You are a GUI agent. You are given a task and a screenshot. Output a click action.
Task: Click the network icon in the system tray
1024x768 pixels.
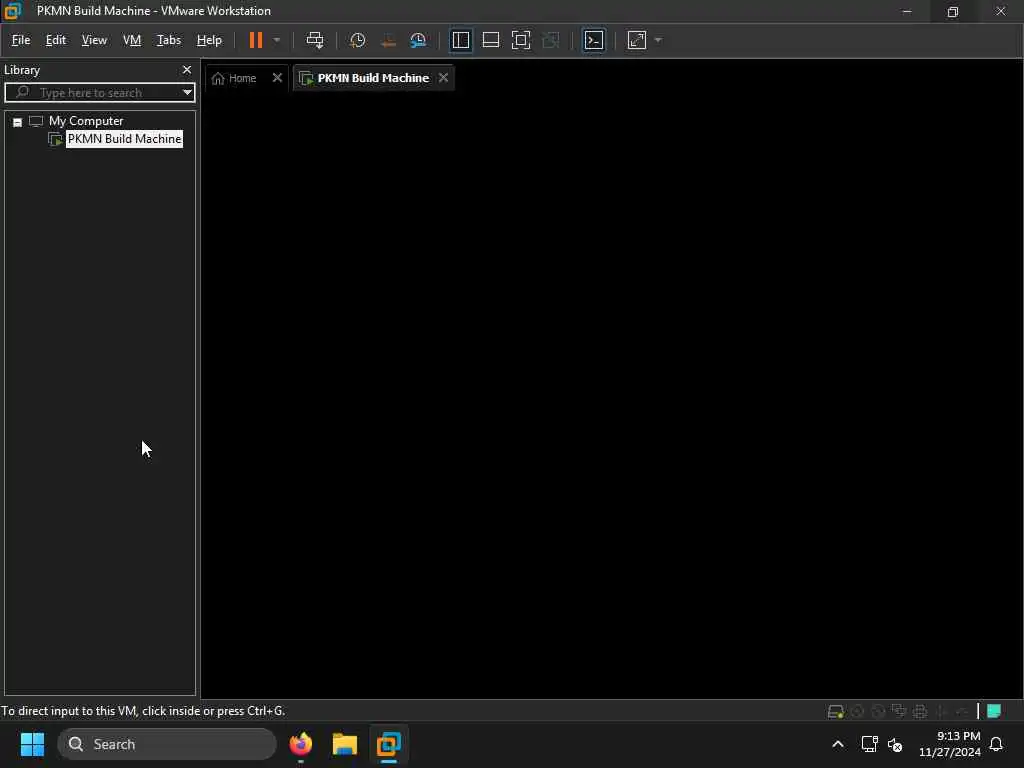tap(869, 744)
